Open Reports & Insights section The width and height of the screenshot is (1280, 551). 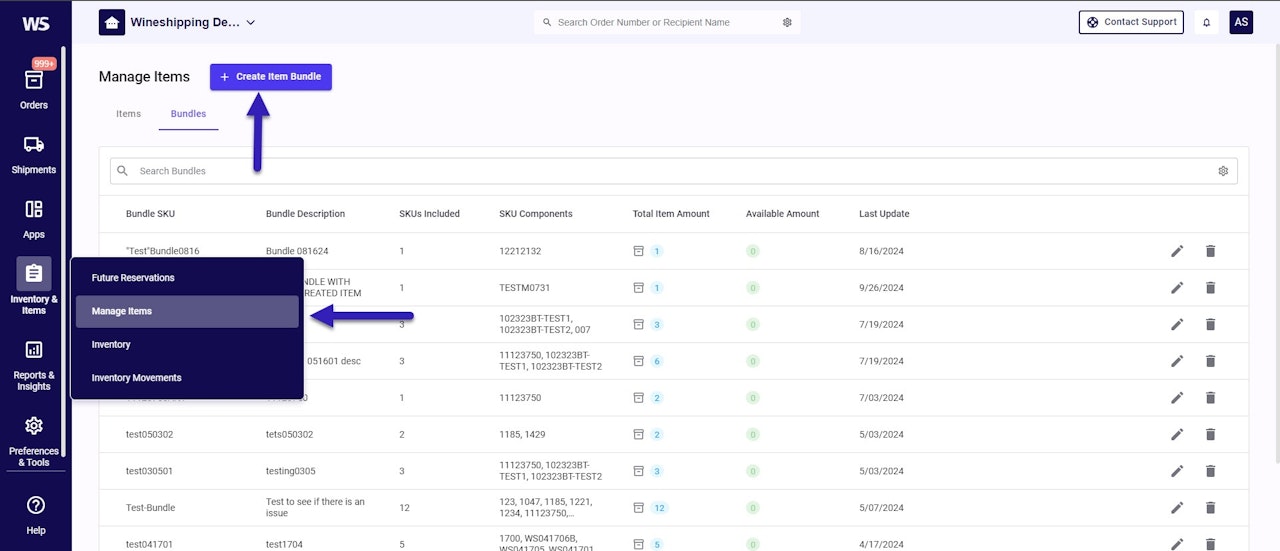click(33, 365)
